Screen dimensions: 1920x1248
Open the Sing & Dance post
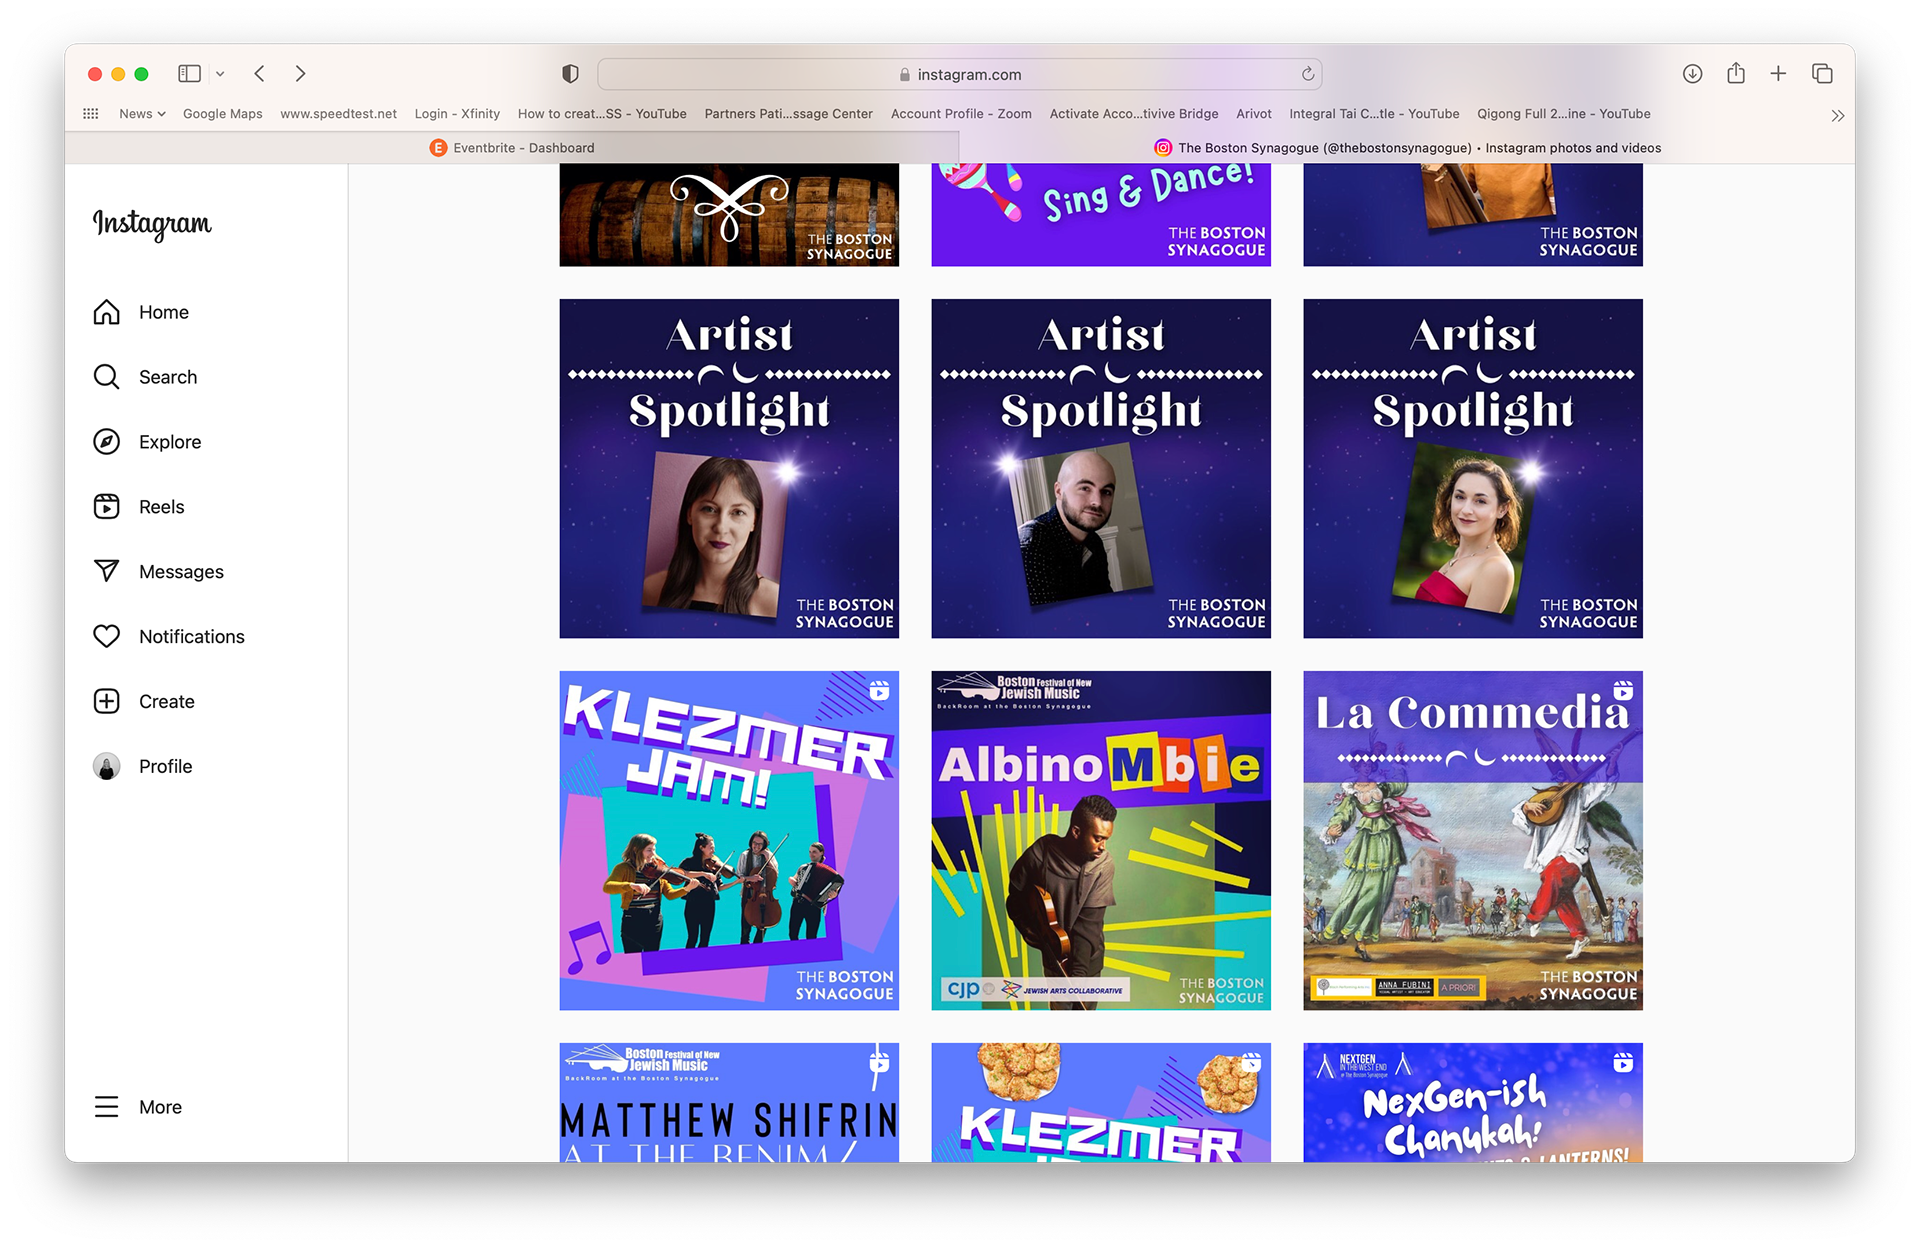click(1101, 215)
